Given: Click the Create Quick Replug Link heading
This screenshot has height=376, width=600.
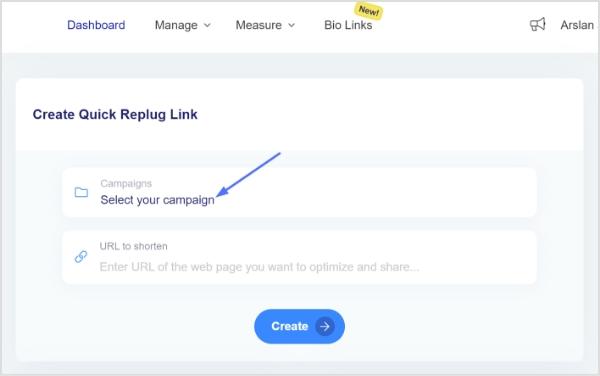Looking at the screenshot, I should pyautogui.click(x=115, y=114).
